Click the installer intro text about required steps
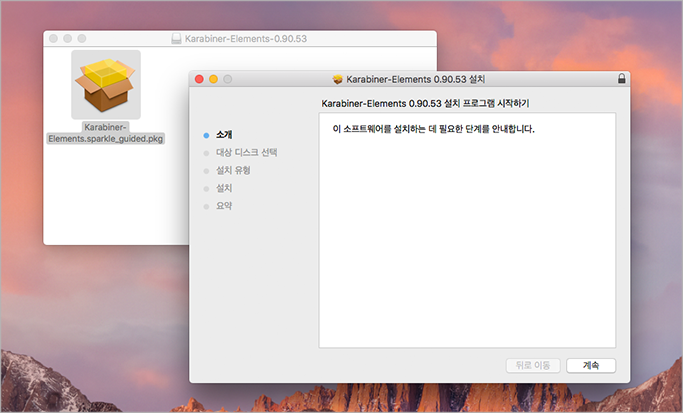Viewport: 683px width, 413px height. pos(433,129)
